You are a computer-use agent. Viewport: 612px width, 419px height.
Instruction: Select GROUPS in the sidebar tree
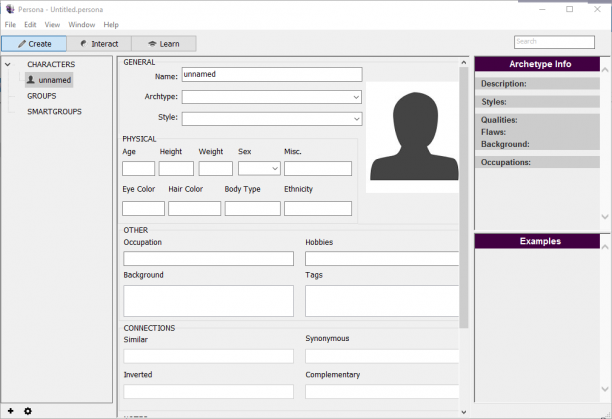42,96
